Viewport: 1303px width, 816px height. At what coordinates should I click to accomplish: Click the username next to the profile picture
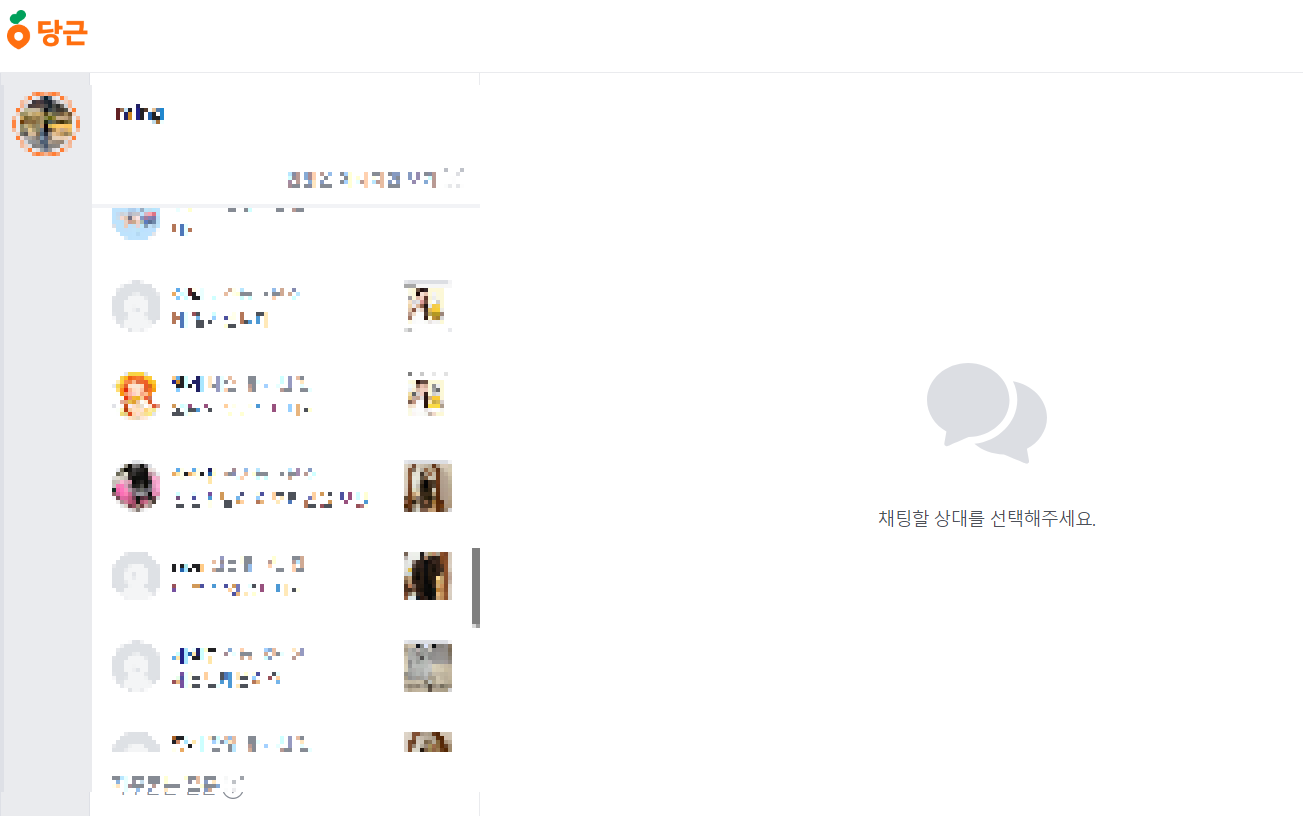[x=139, y=113]
